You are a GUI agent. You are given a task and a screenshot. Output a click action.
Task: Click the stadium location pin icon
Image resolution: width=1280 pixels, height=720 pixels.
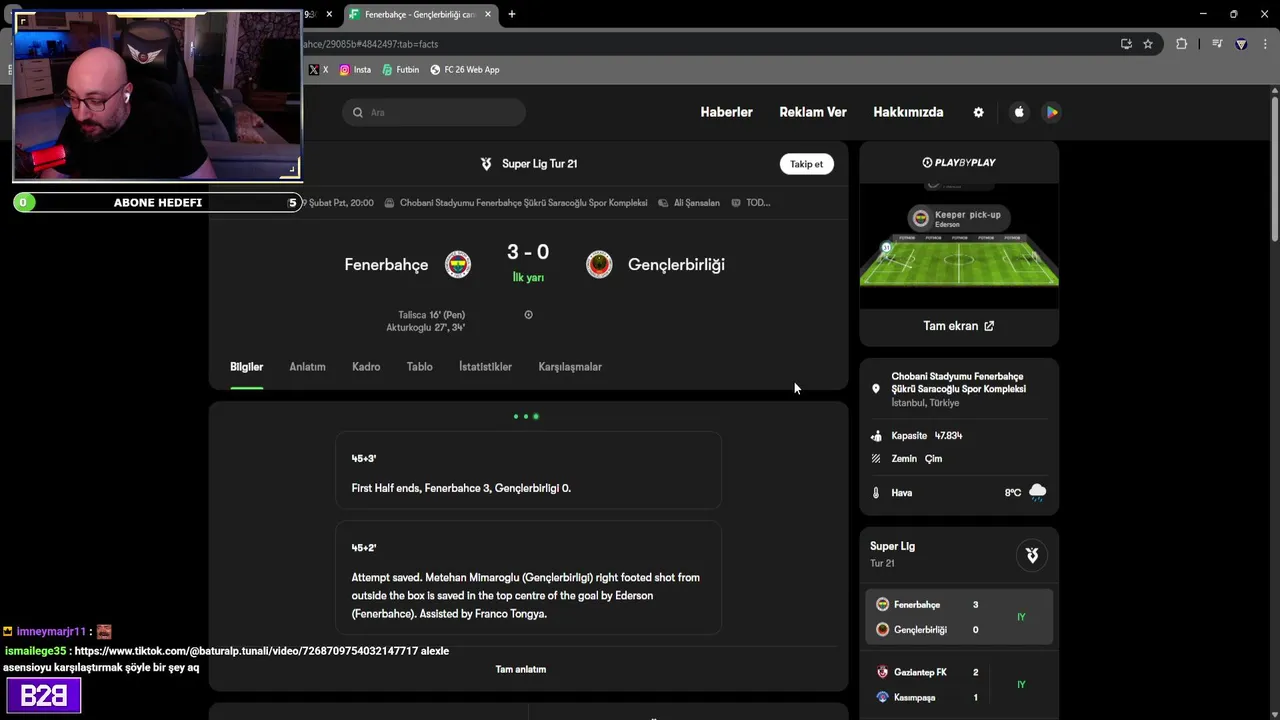876,389
